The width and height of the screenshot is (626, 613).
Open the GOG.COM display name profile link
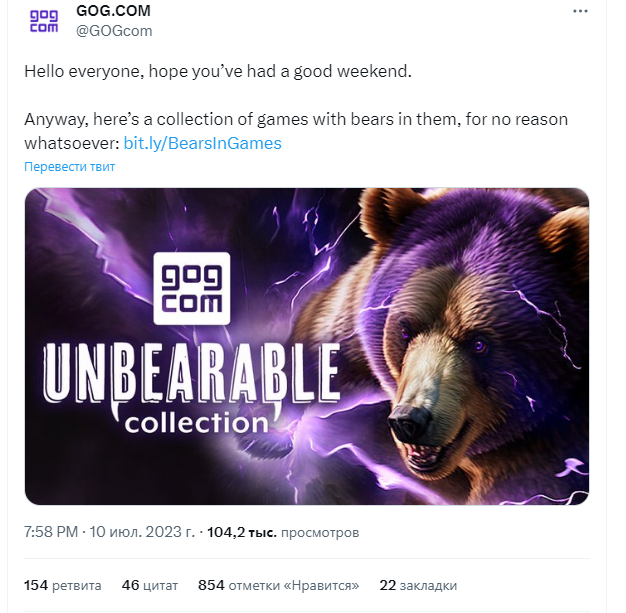113,10
